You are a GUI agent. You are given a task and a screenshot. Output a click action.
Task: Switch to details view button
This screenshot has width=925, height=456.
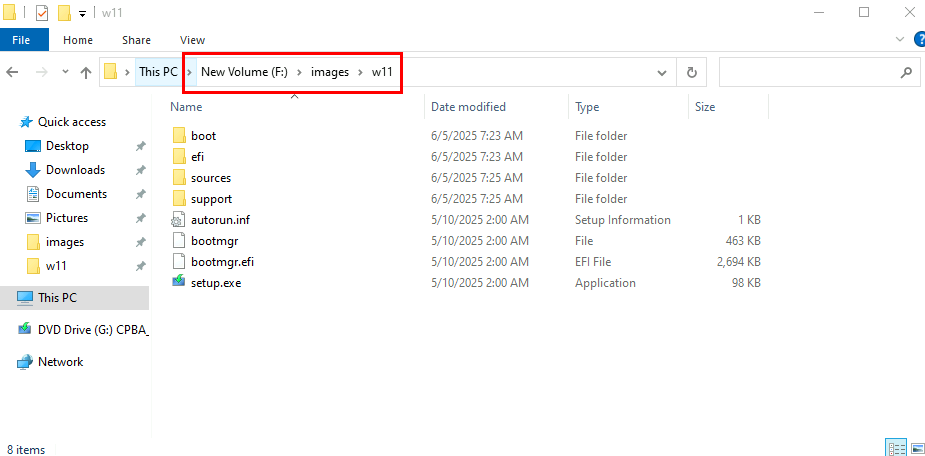pos(895,448)
